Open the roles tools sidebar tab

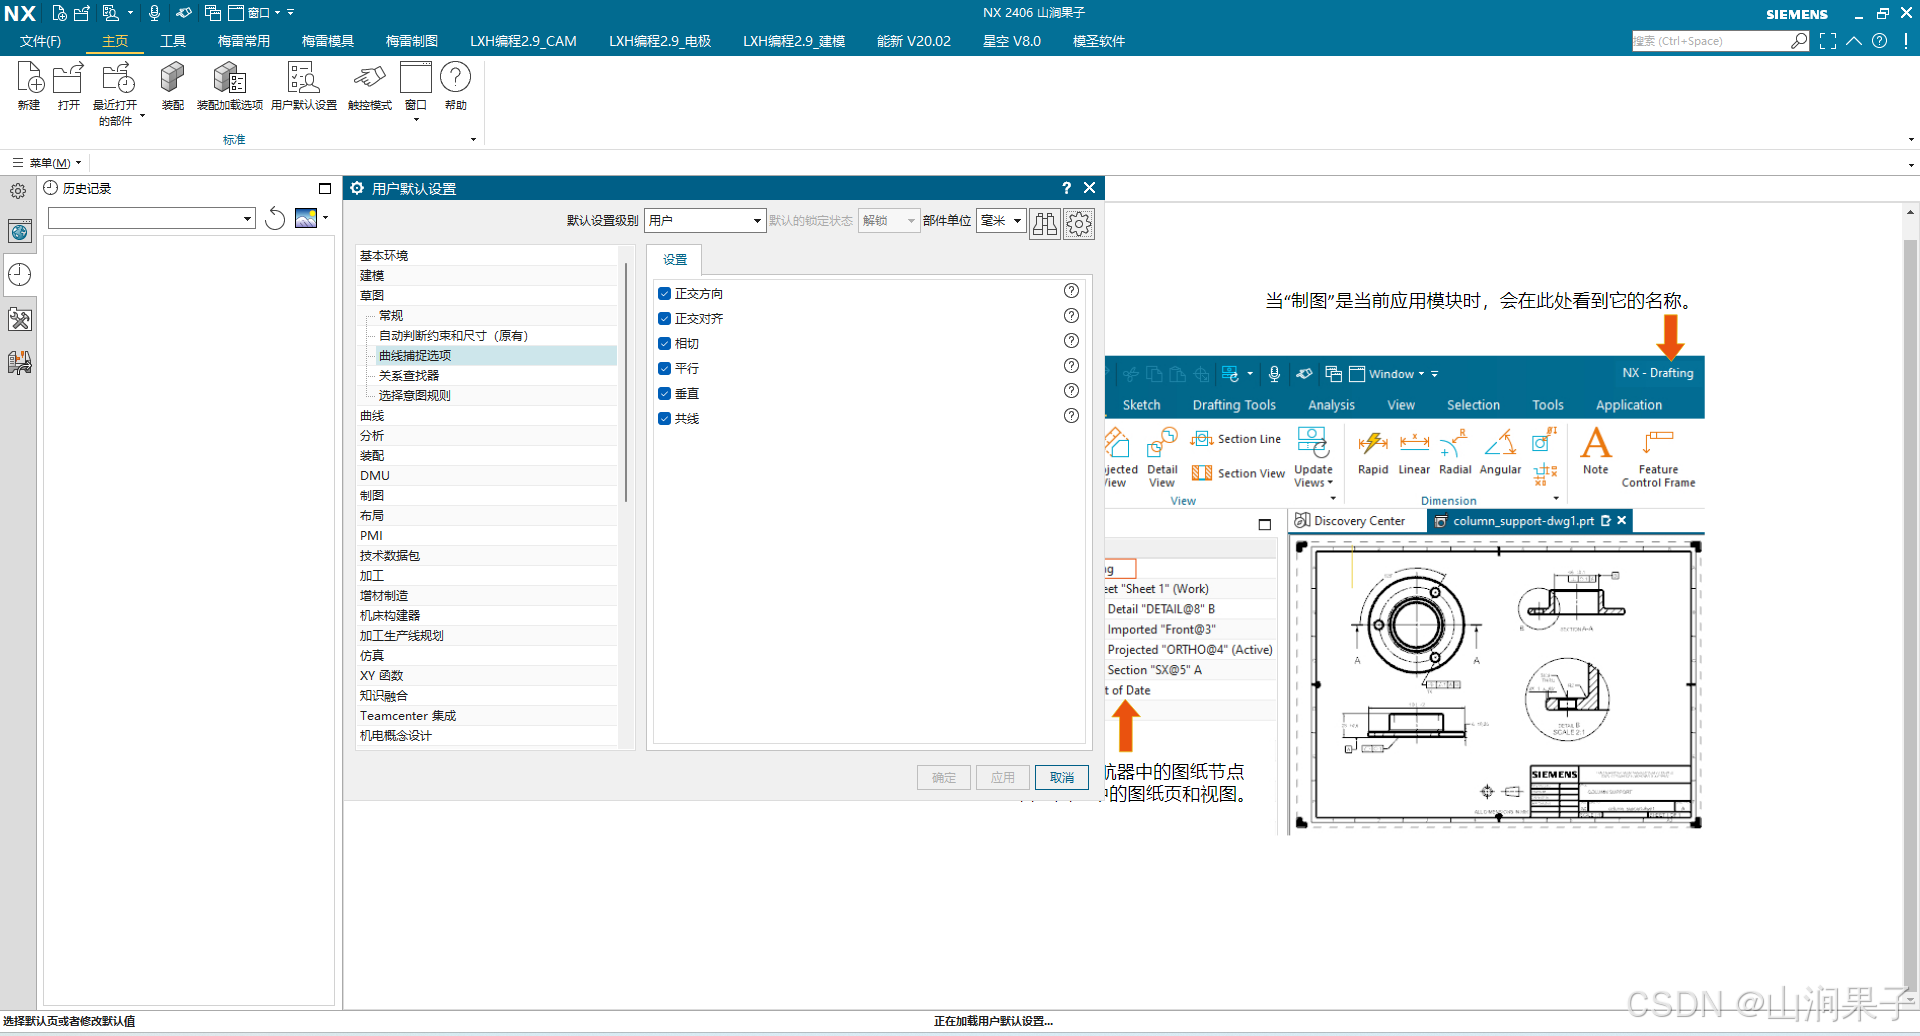(x=20, y=319)
